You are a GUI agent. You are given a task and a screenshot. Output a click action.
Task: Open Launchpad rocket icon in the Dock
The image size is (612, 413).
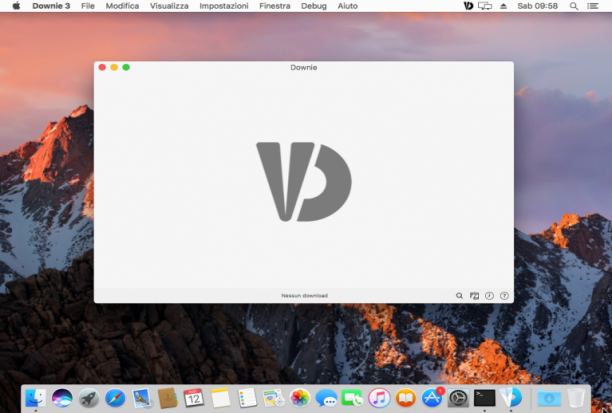point(89,398)
